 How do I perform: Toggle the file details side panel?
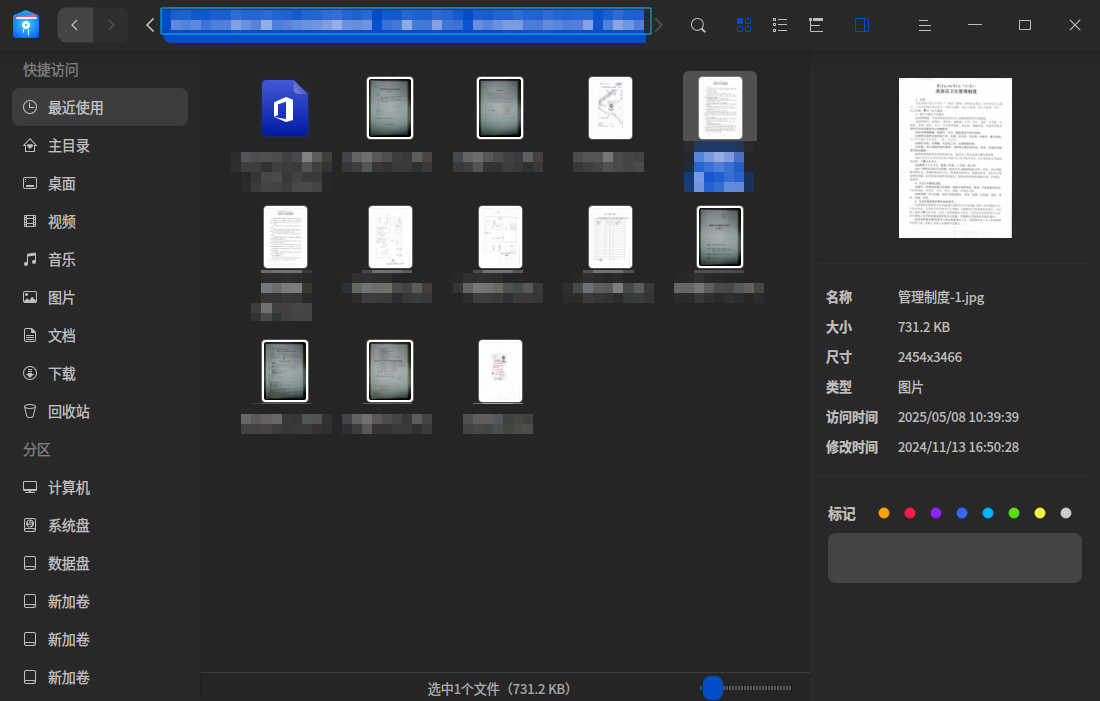(862, 25)
